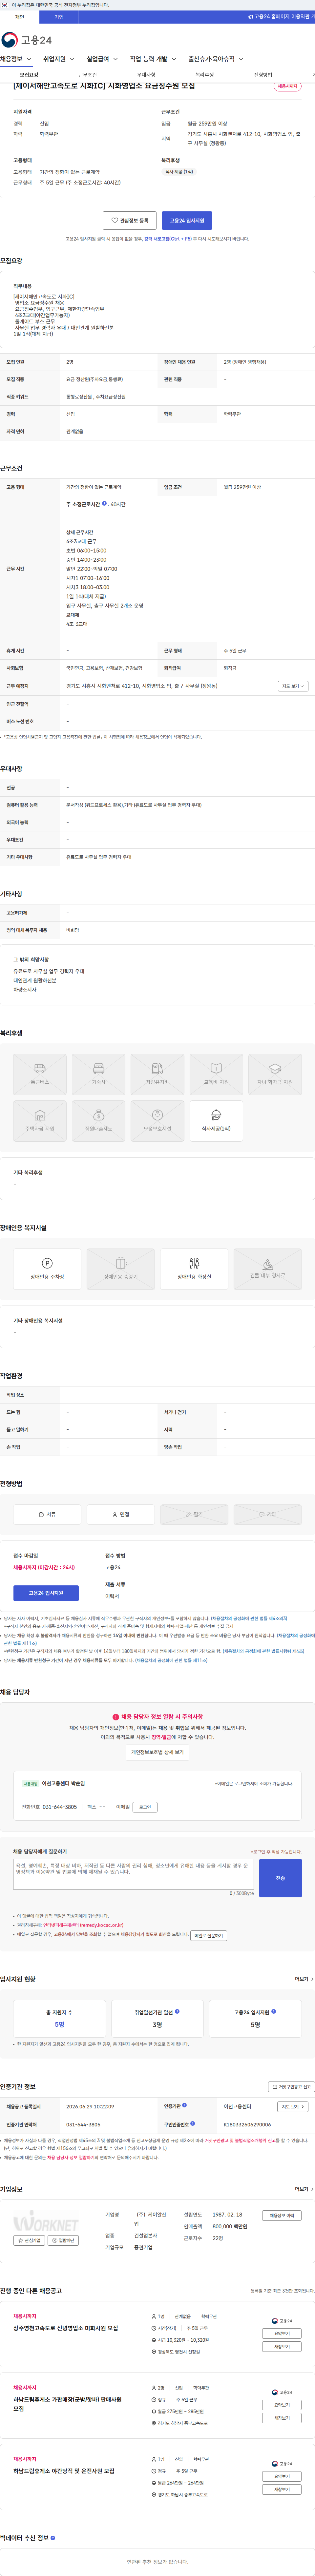Screen dimensions: 315x2576
Task: Select the 교육비 지원 welfare icon
Action: 216,1074
